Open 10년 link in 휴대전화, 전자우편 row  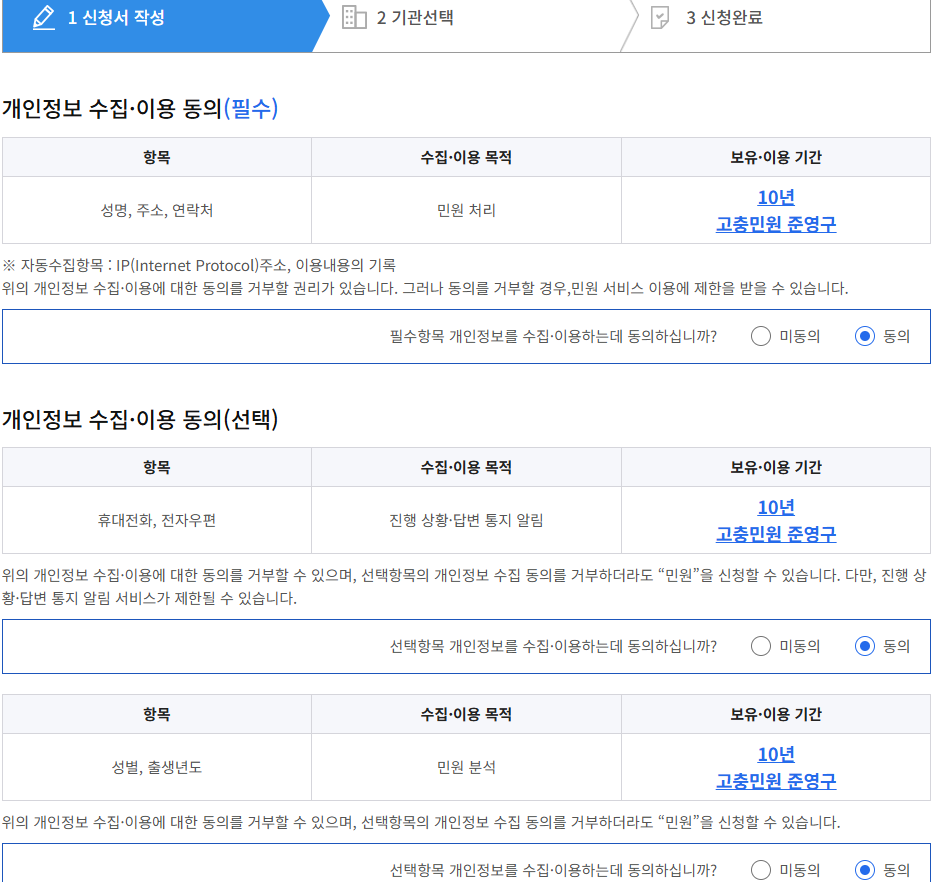click(x=776, y=507)
